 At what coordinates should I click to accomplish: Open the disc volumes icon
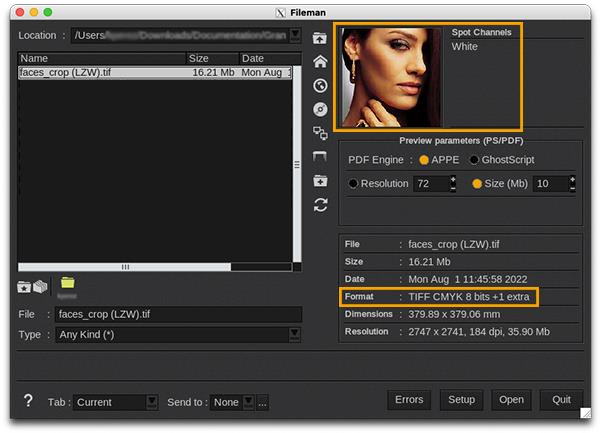[320, 109]
